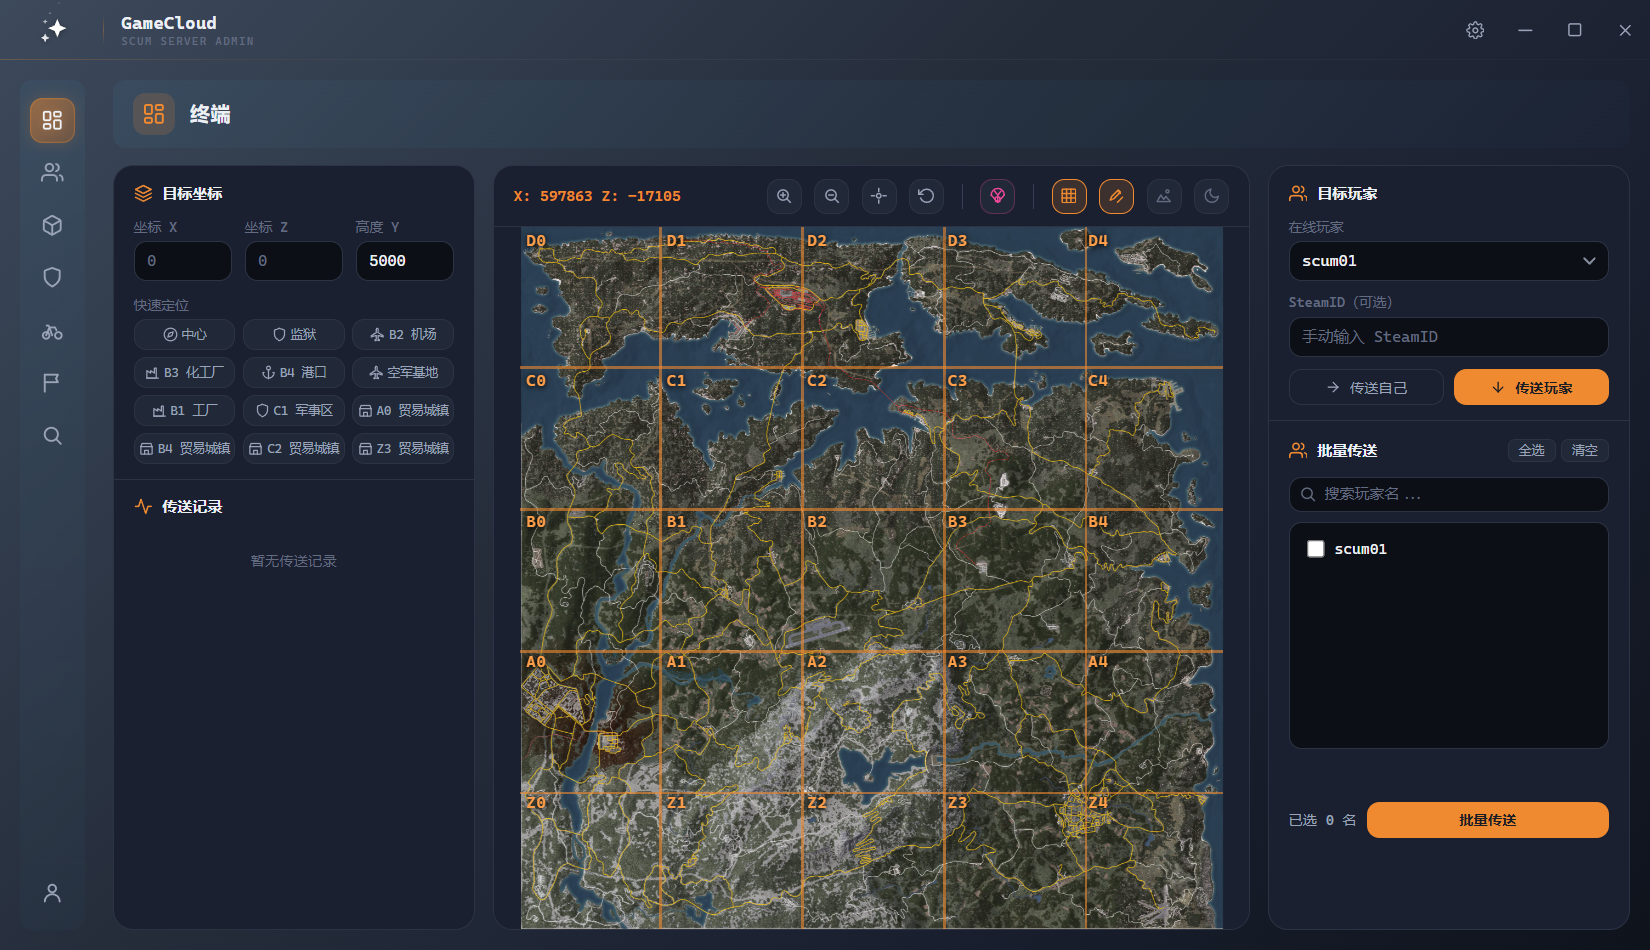Select 空军基地 quick location
This screenshot has width=1650, height=950.
pos(403,372)
